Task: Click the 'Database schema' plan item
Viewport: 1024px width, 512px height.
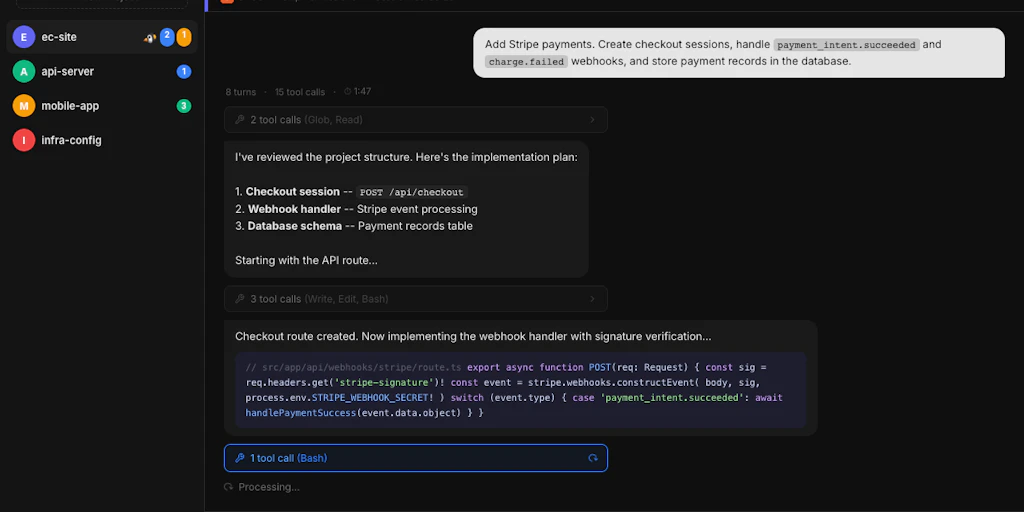Action: click(x=295, y=226)
